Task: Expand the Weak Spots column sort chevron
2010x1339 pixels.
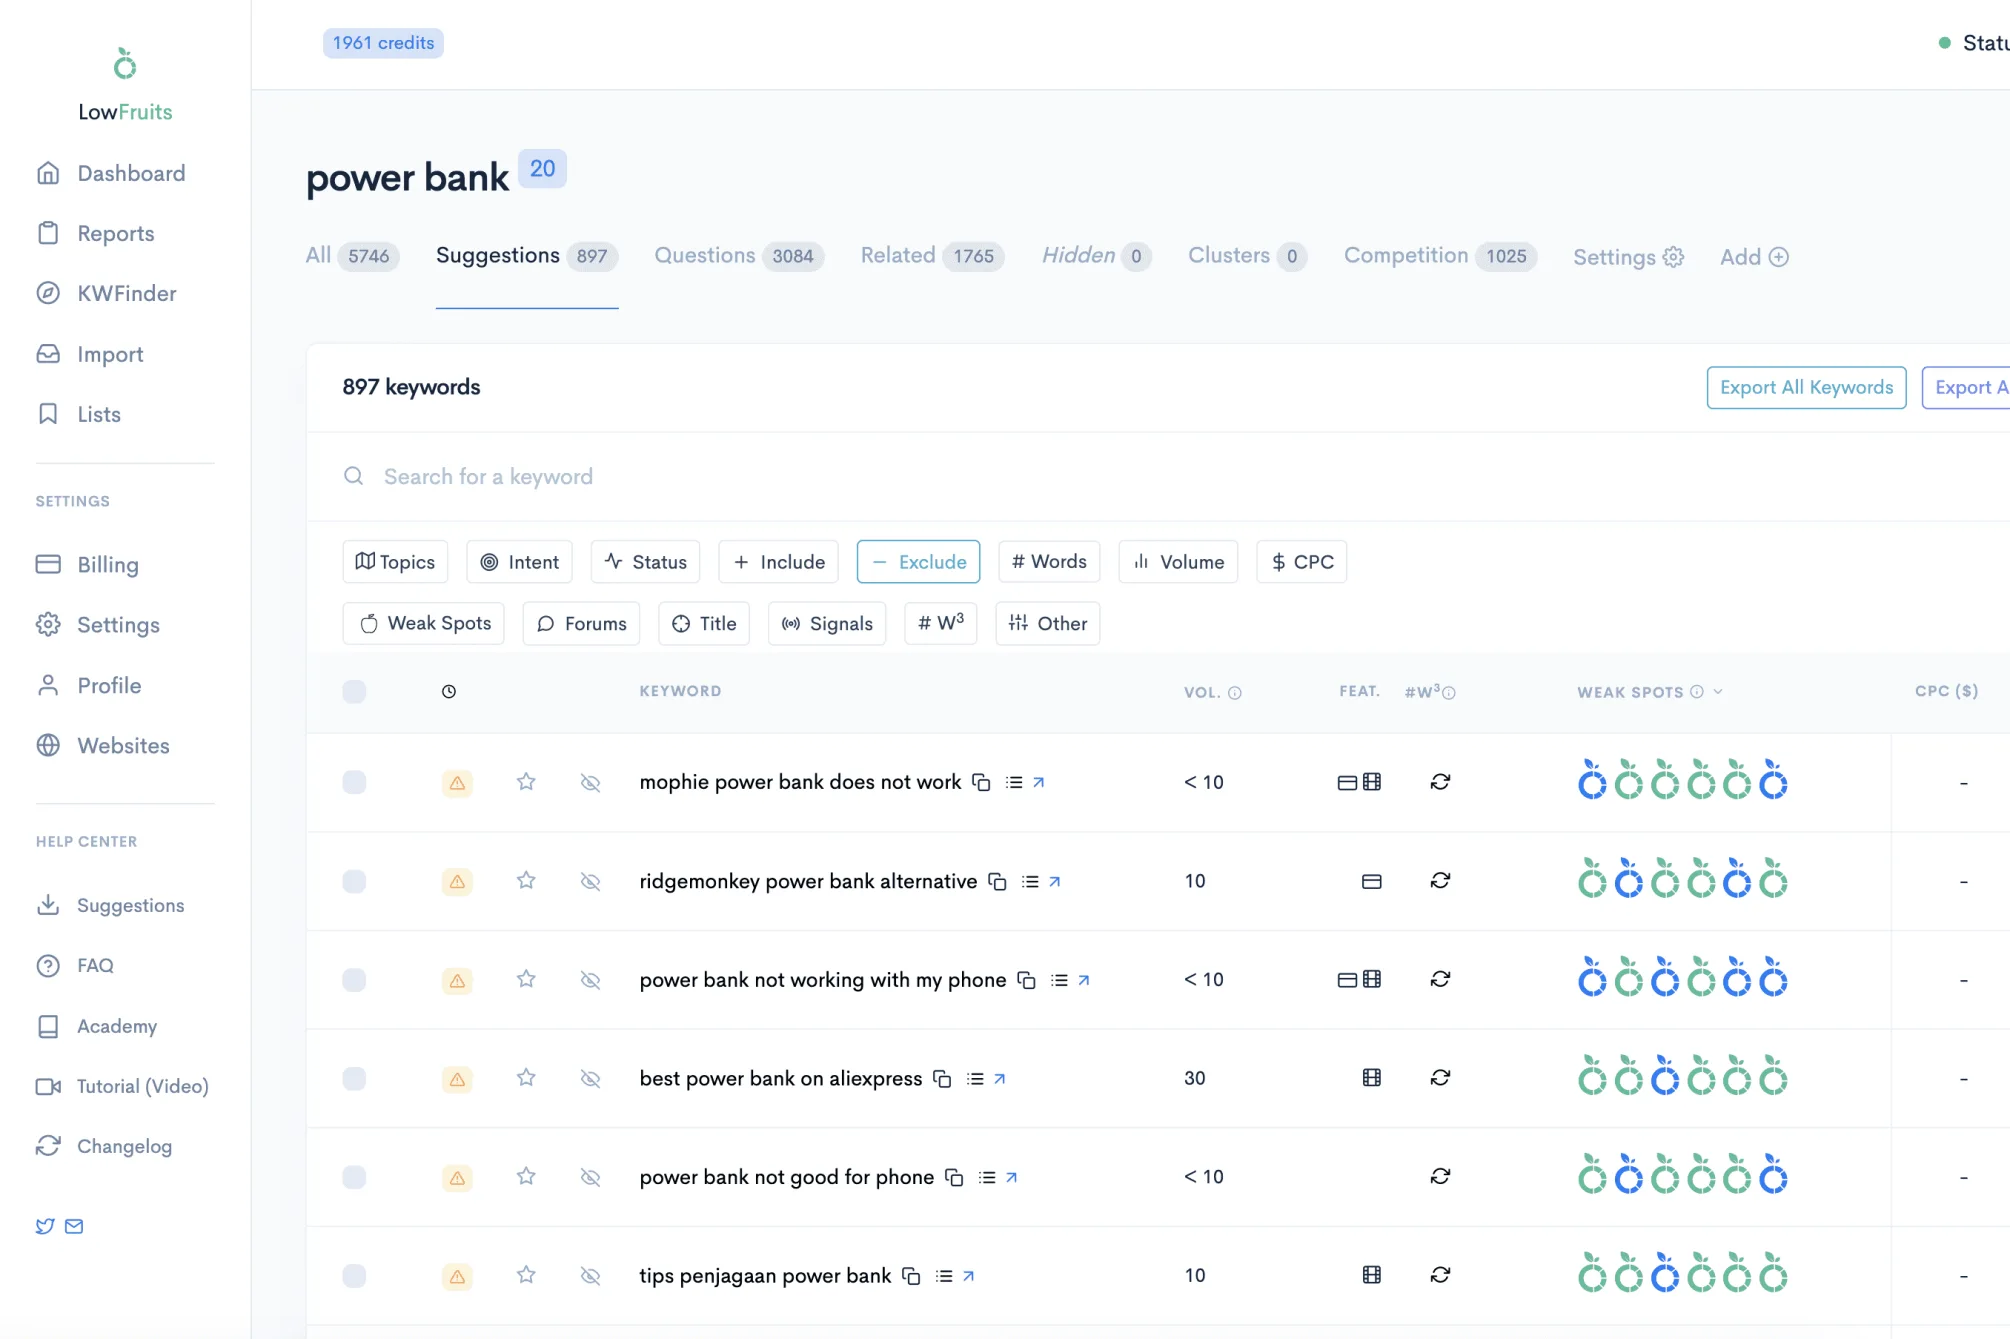Action: tap(1718, 691)
